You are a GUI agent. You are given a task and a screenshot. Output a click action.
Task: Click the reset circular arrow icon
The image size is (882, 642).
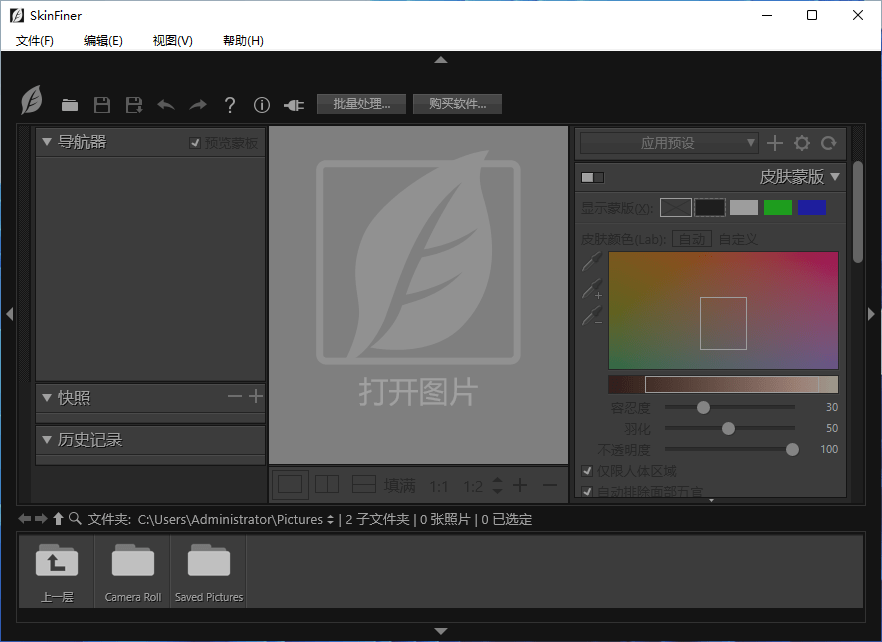(829, 143)
